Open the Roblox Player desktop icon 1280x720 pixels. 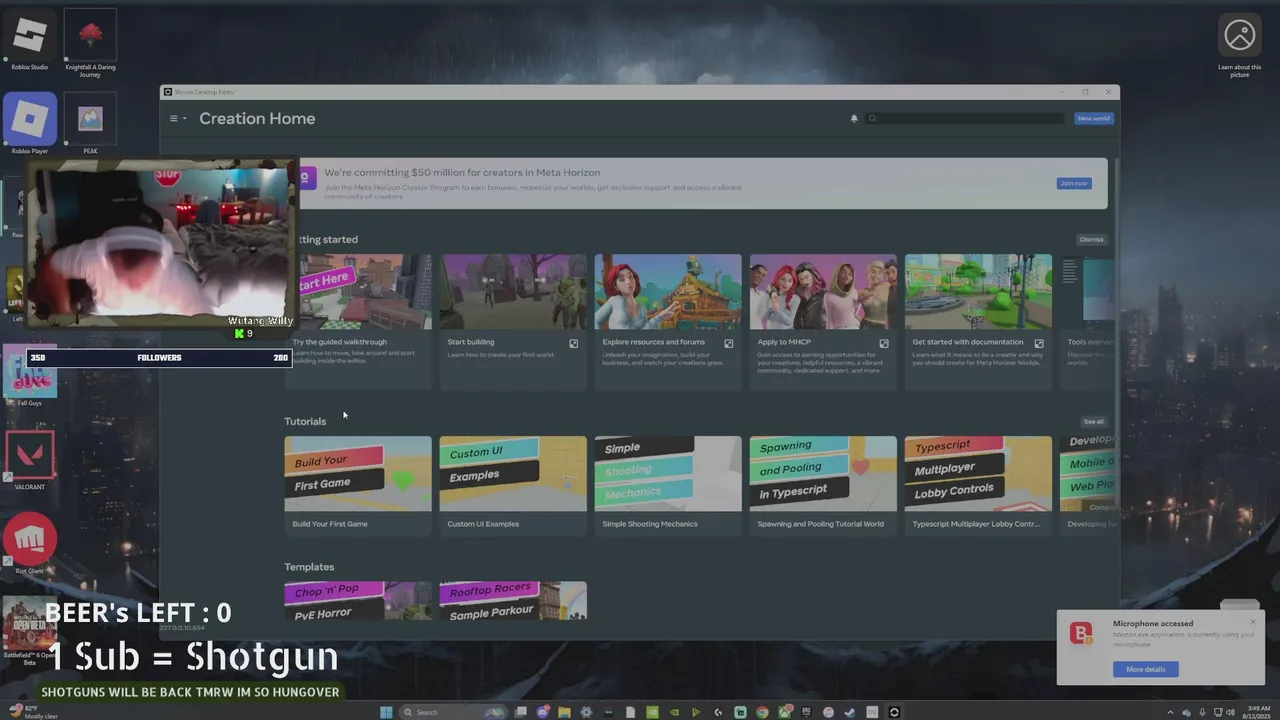click(30, 123)
